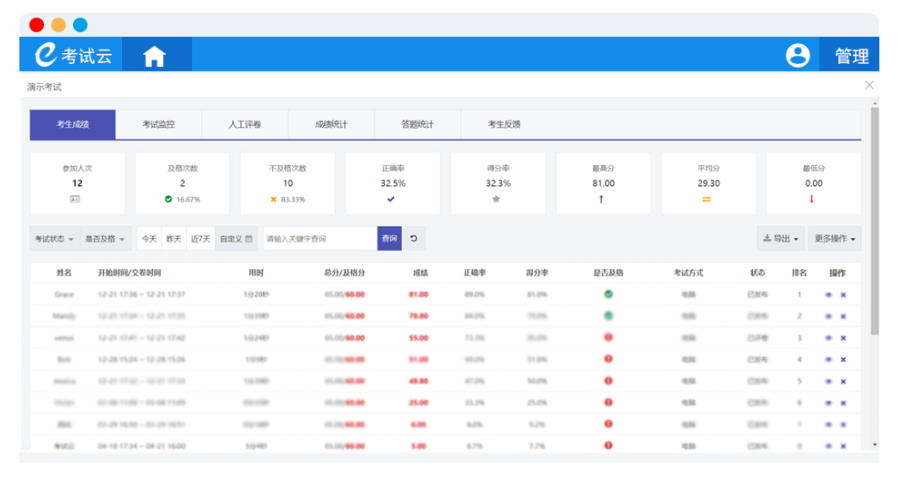Click delete X icon in Bob's row
This screenshot has height=486, width=899.
pyautogui.click(x=843, y=359)
